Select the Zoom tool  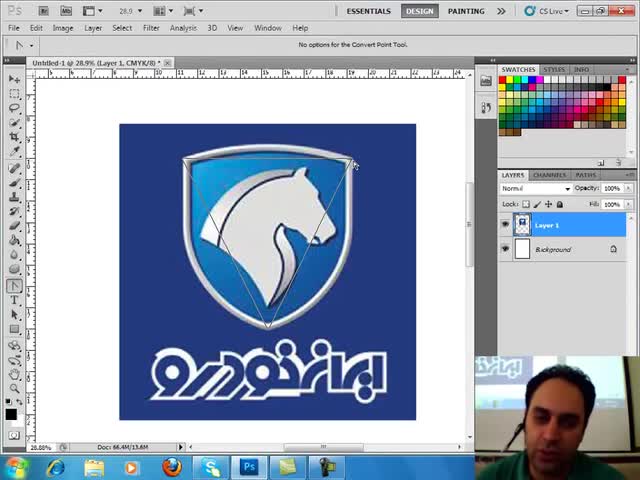14,389
